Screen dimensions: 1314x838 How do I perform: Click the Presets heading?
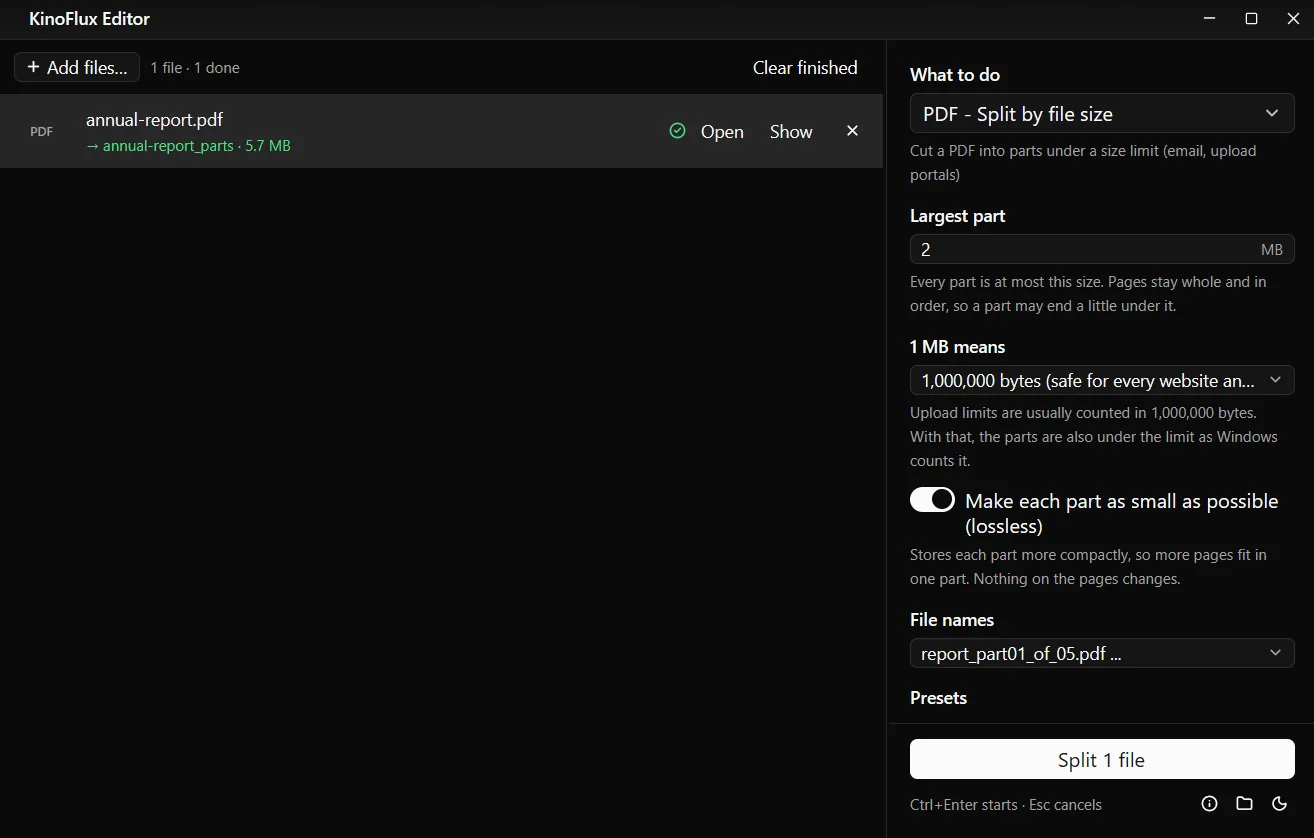click(x=938, y=698)
